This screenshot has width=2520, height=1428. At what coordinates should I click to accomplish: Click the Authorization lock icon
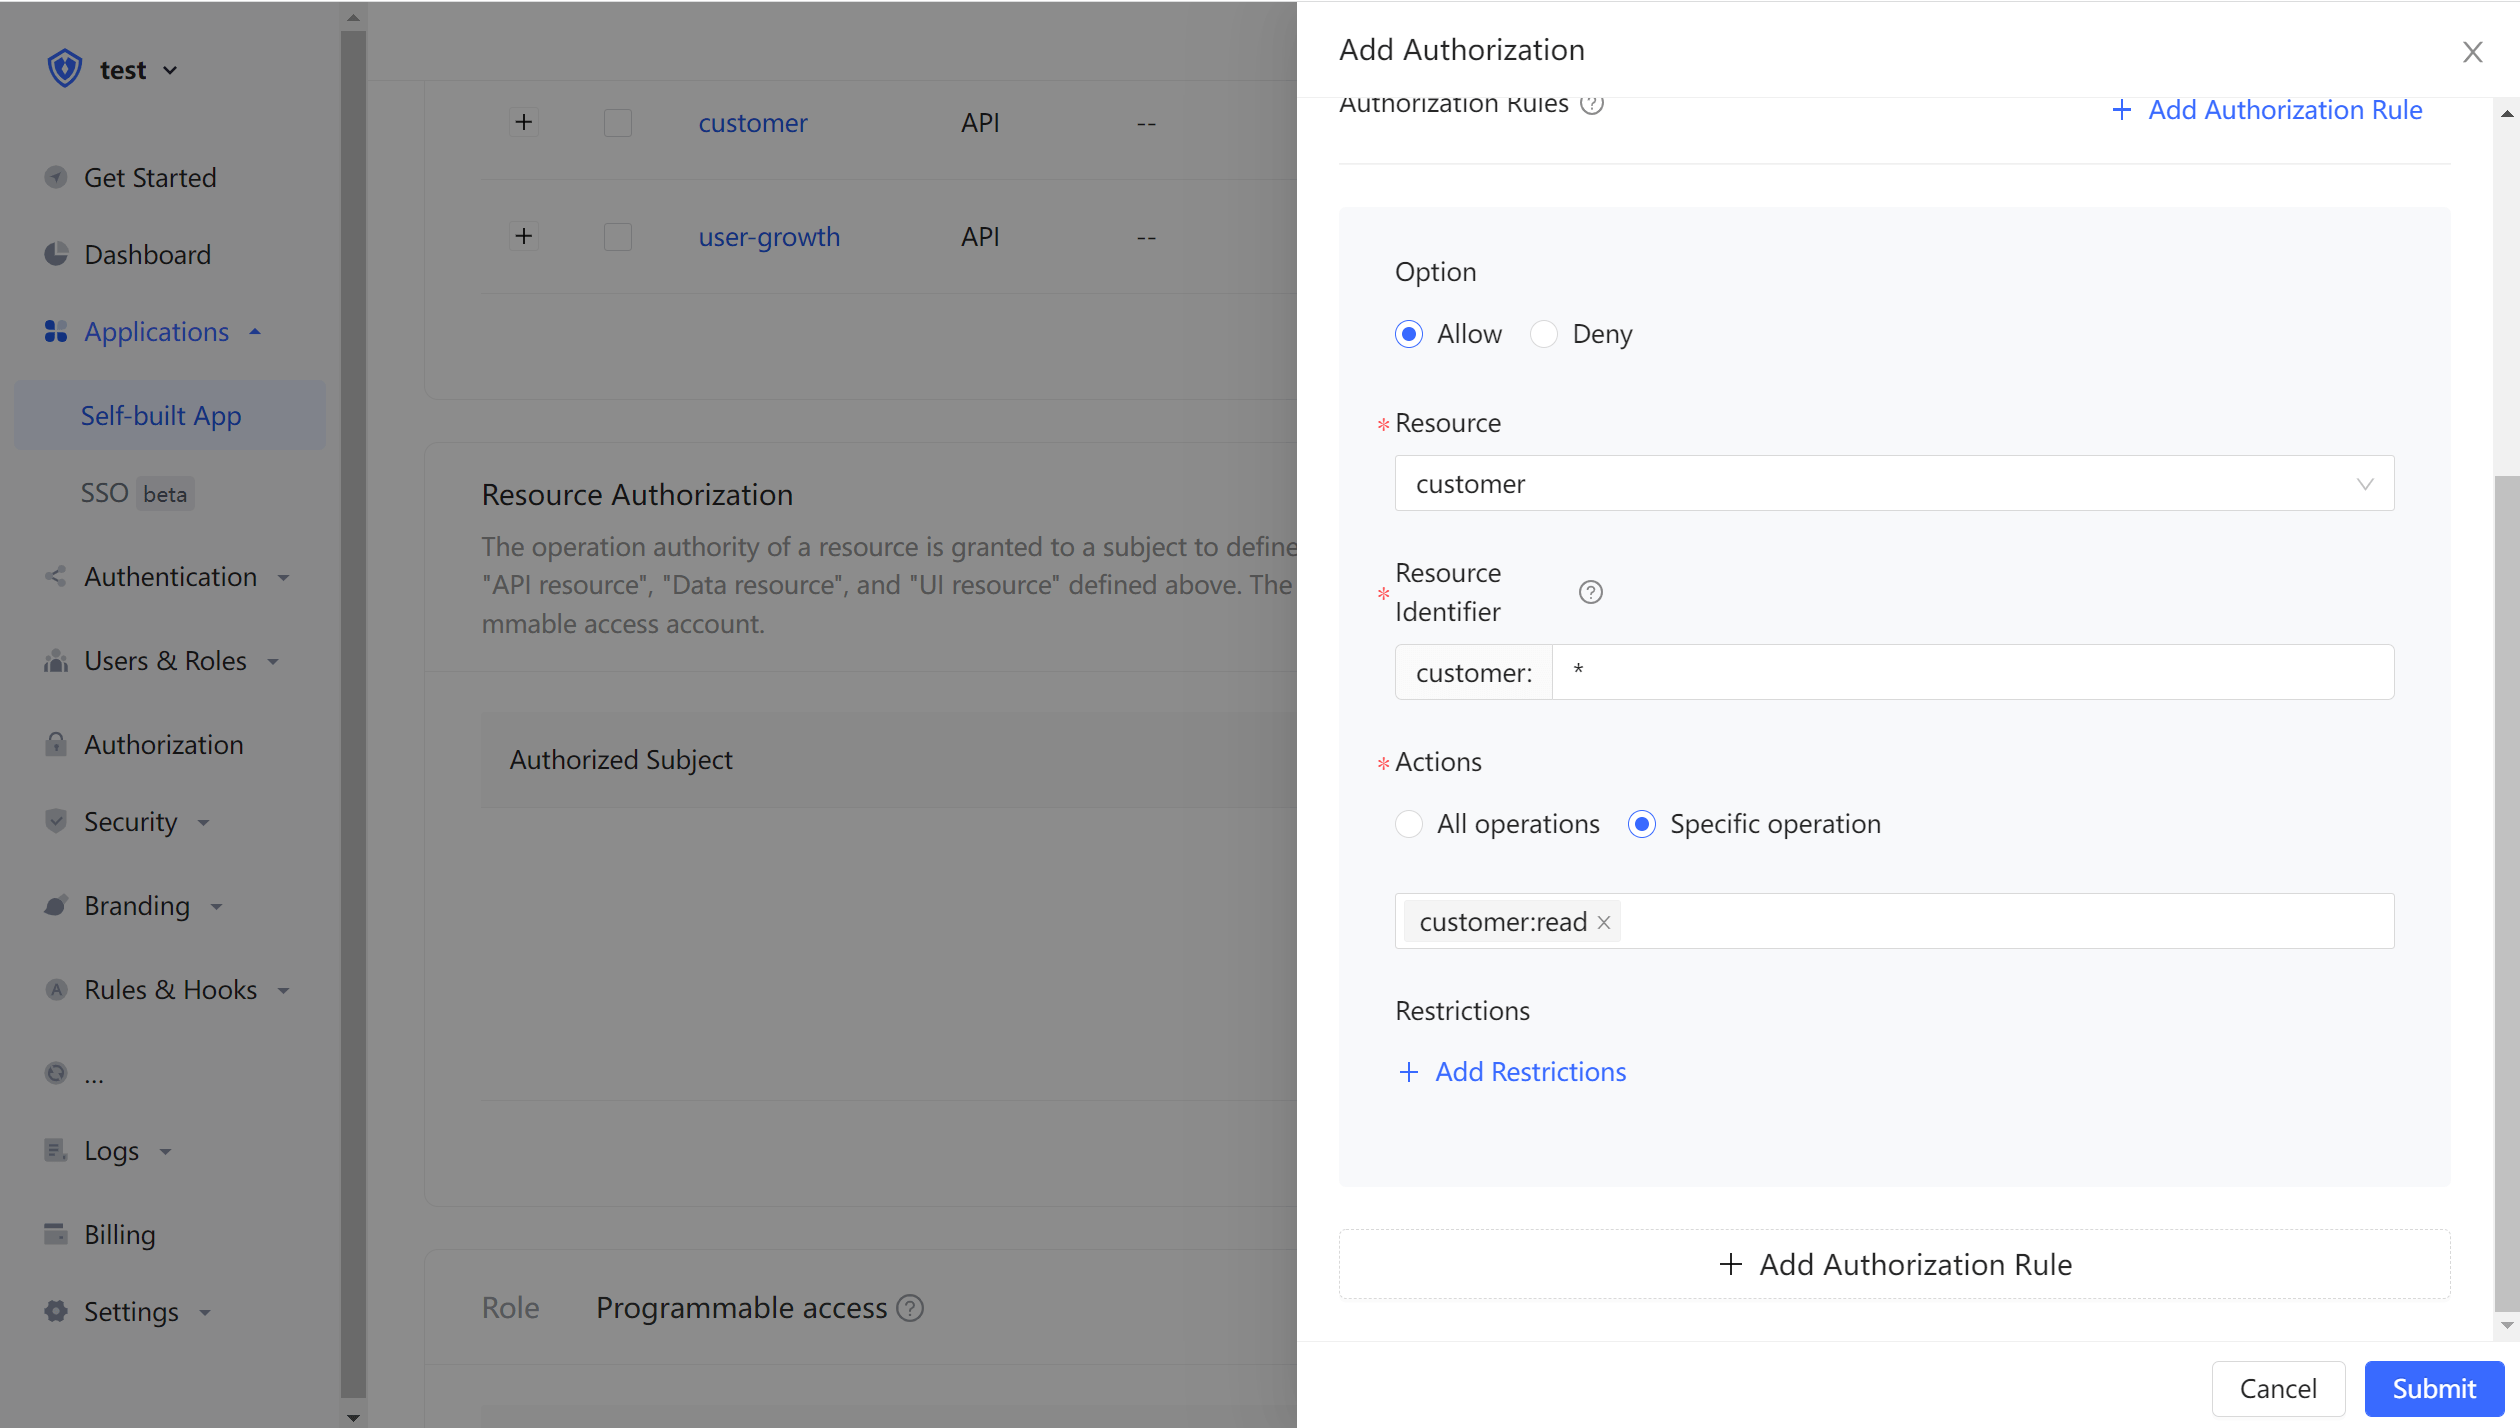click(x=56, y=744)
